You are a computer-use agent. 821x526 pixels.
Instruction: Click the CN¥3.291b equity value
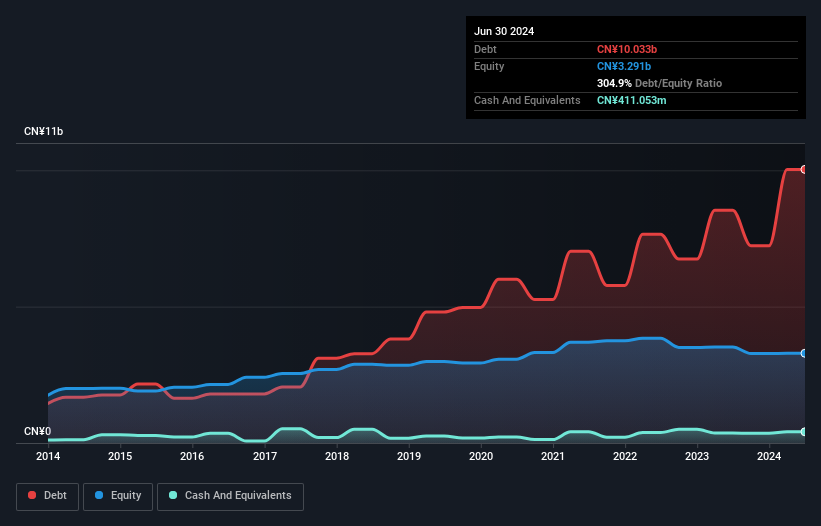pos(624,66)
